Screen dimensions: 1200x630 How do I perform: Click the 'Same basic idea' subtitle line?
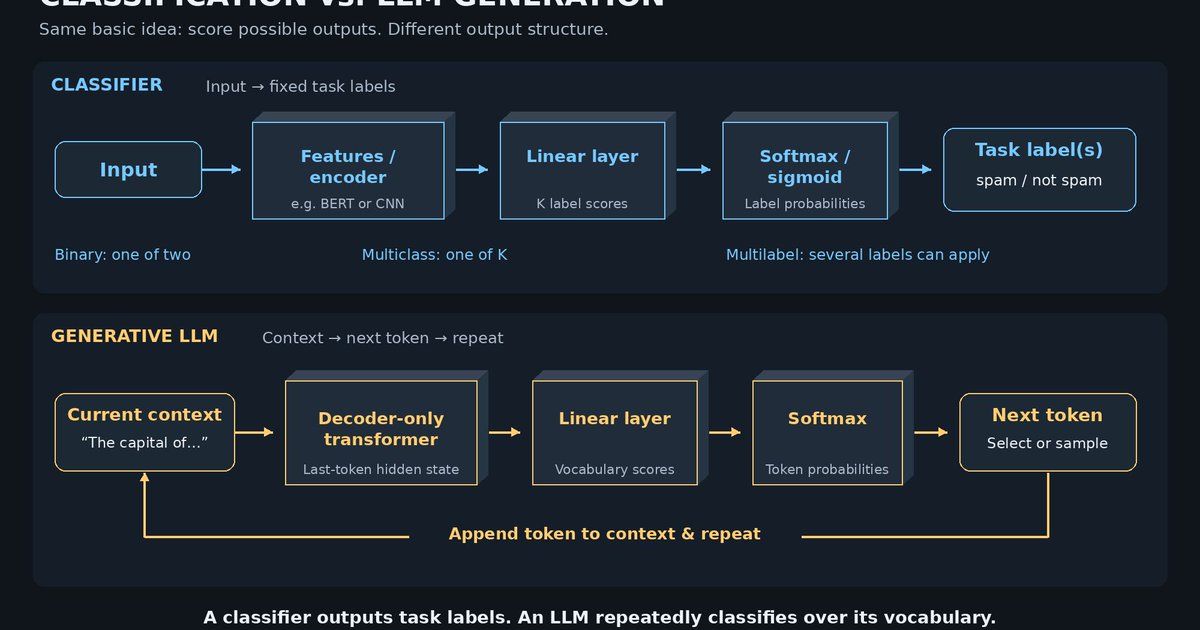point(323,29)
